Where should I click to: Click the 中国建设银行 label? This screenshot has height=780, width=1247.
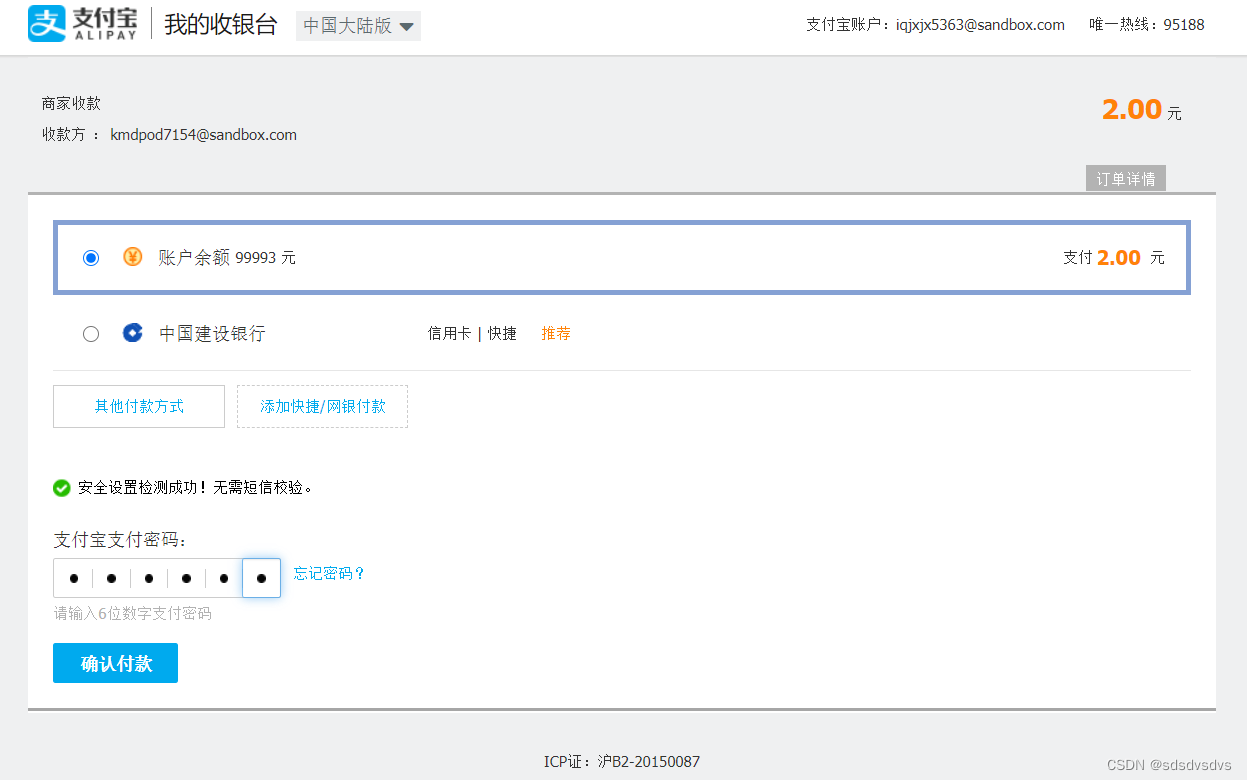213,334
